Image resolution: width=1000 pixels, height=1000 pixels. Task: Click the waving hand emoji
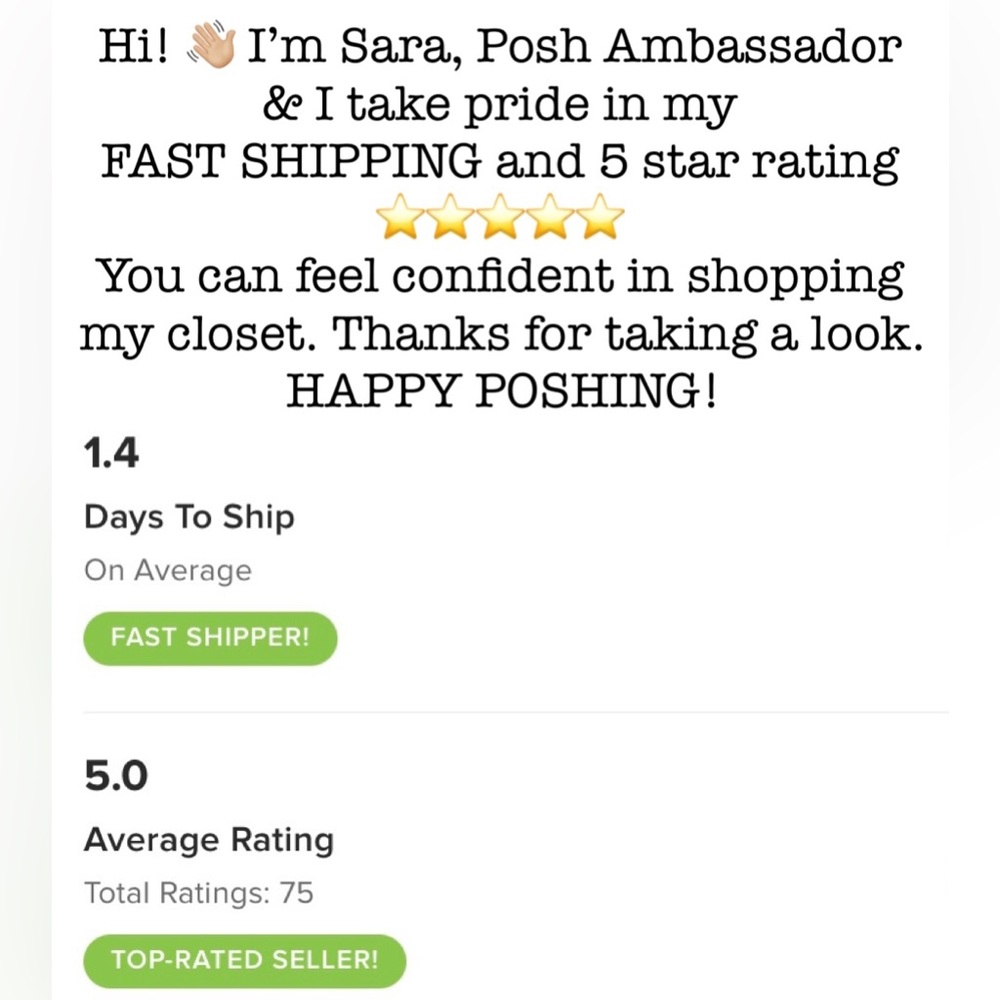(x=211, y=45)
